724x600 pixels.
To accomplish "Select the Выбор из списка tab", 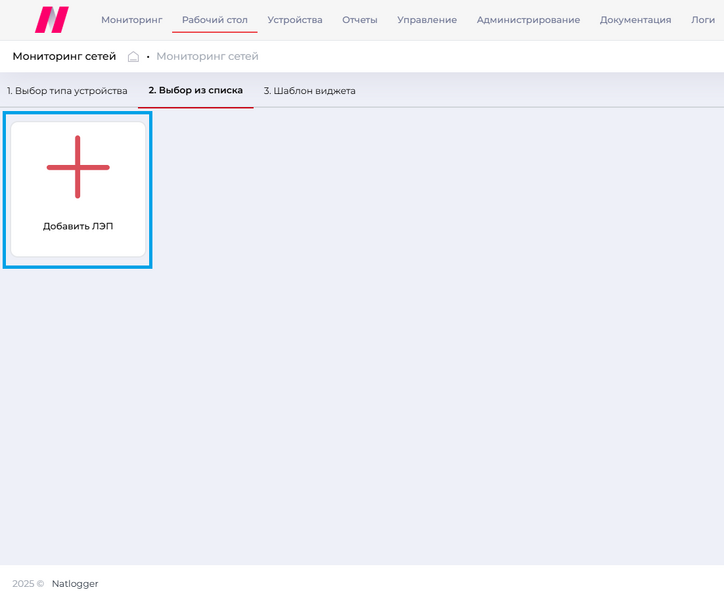I will point(196,91).
